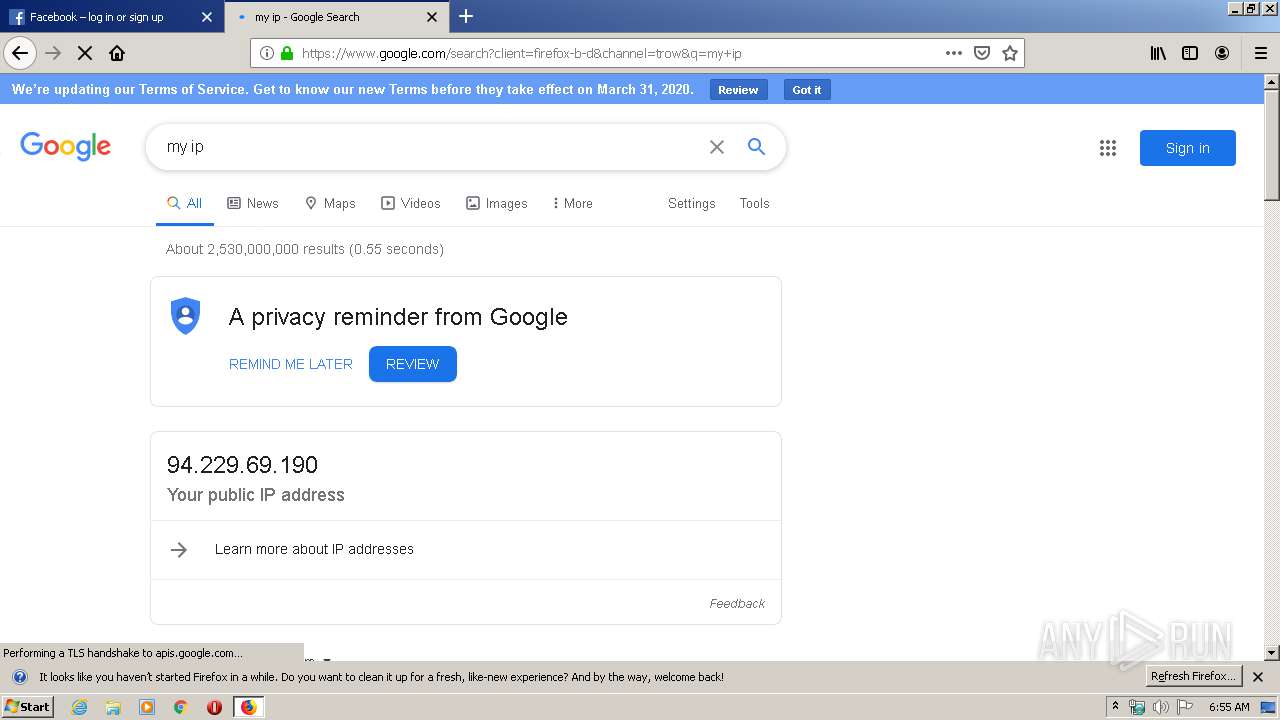Select the 94.229.69.190 IP address text
Screen dimensions: 1280x720
242,465
